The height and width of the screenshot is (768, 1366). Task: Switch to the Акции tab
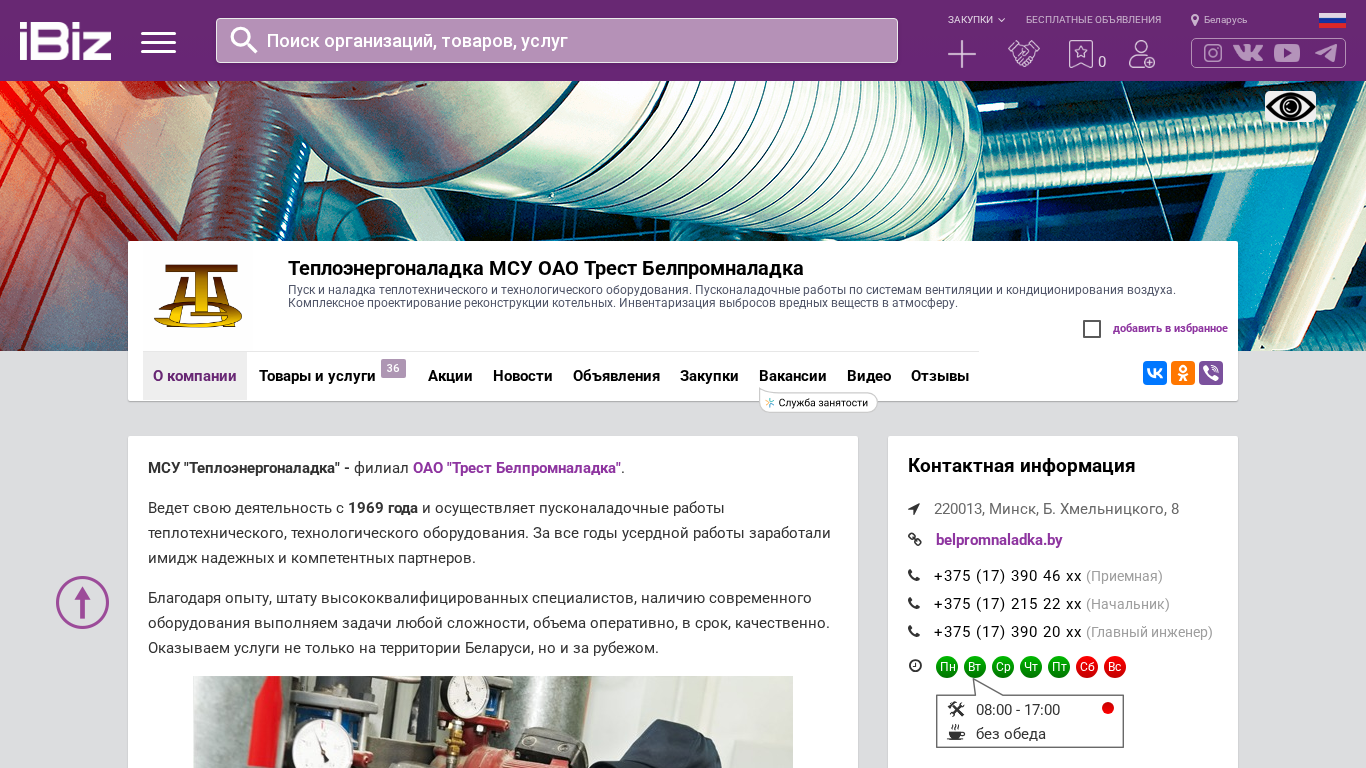pyautogui.click(x=450, y=376)
